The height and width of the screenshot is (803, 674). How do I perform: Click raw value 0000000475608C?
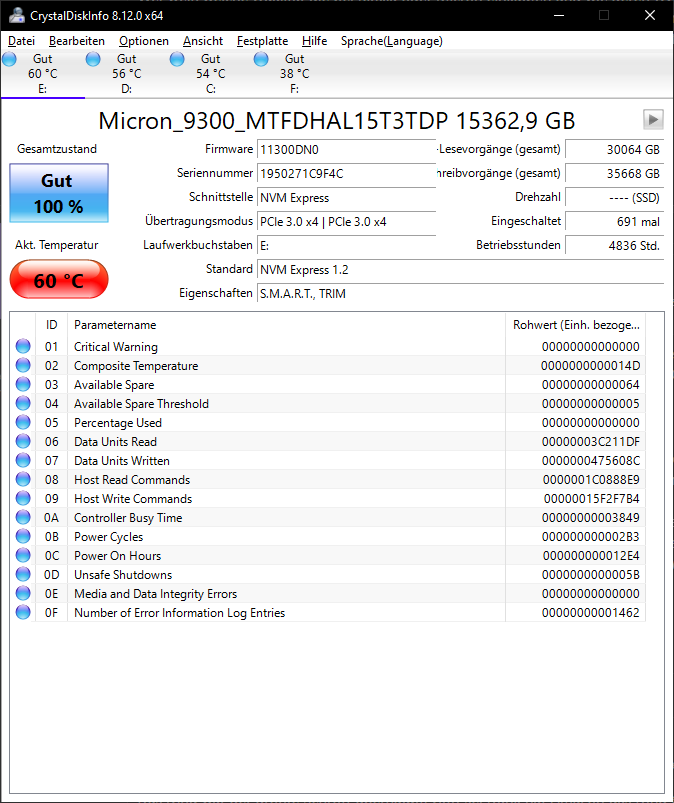click(591, 460)
